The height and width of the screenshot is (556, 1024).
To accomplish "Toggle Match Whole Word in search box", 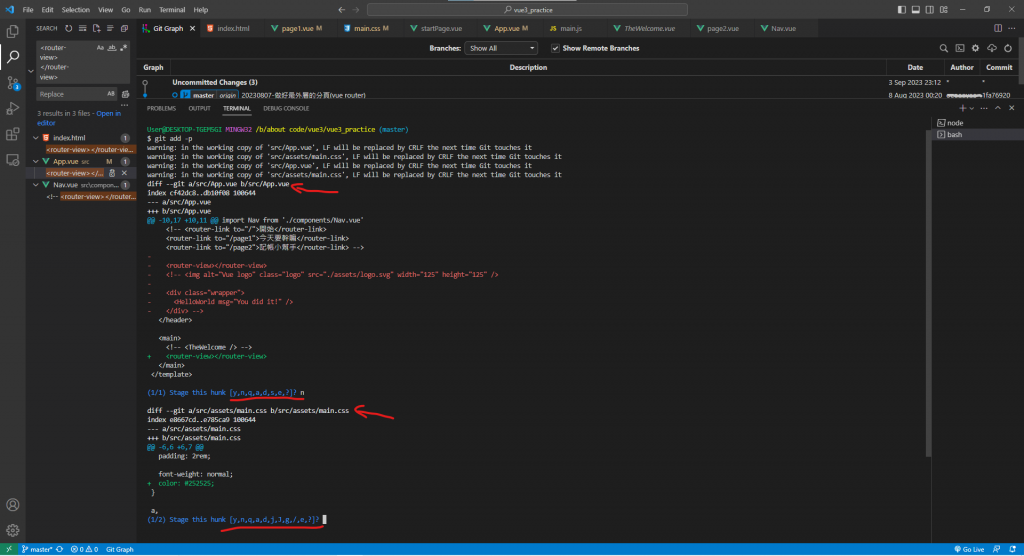I will point(112,48).
